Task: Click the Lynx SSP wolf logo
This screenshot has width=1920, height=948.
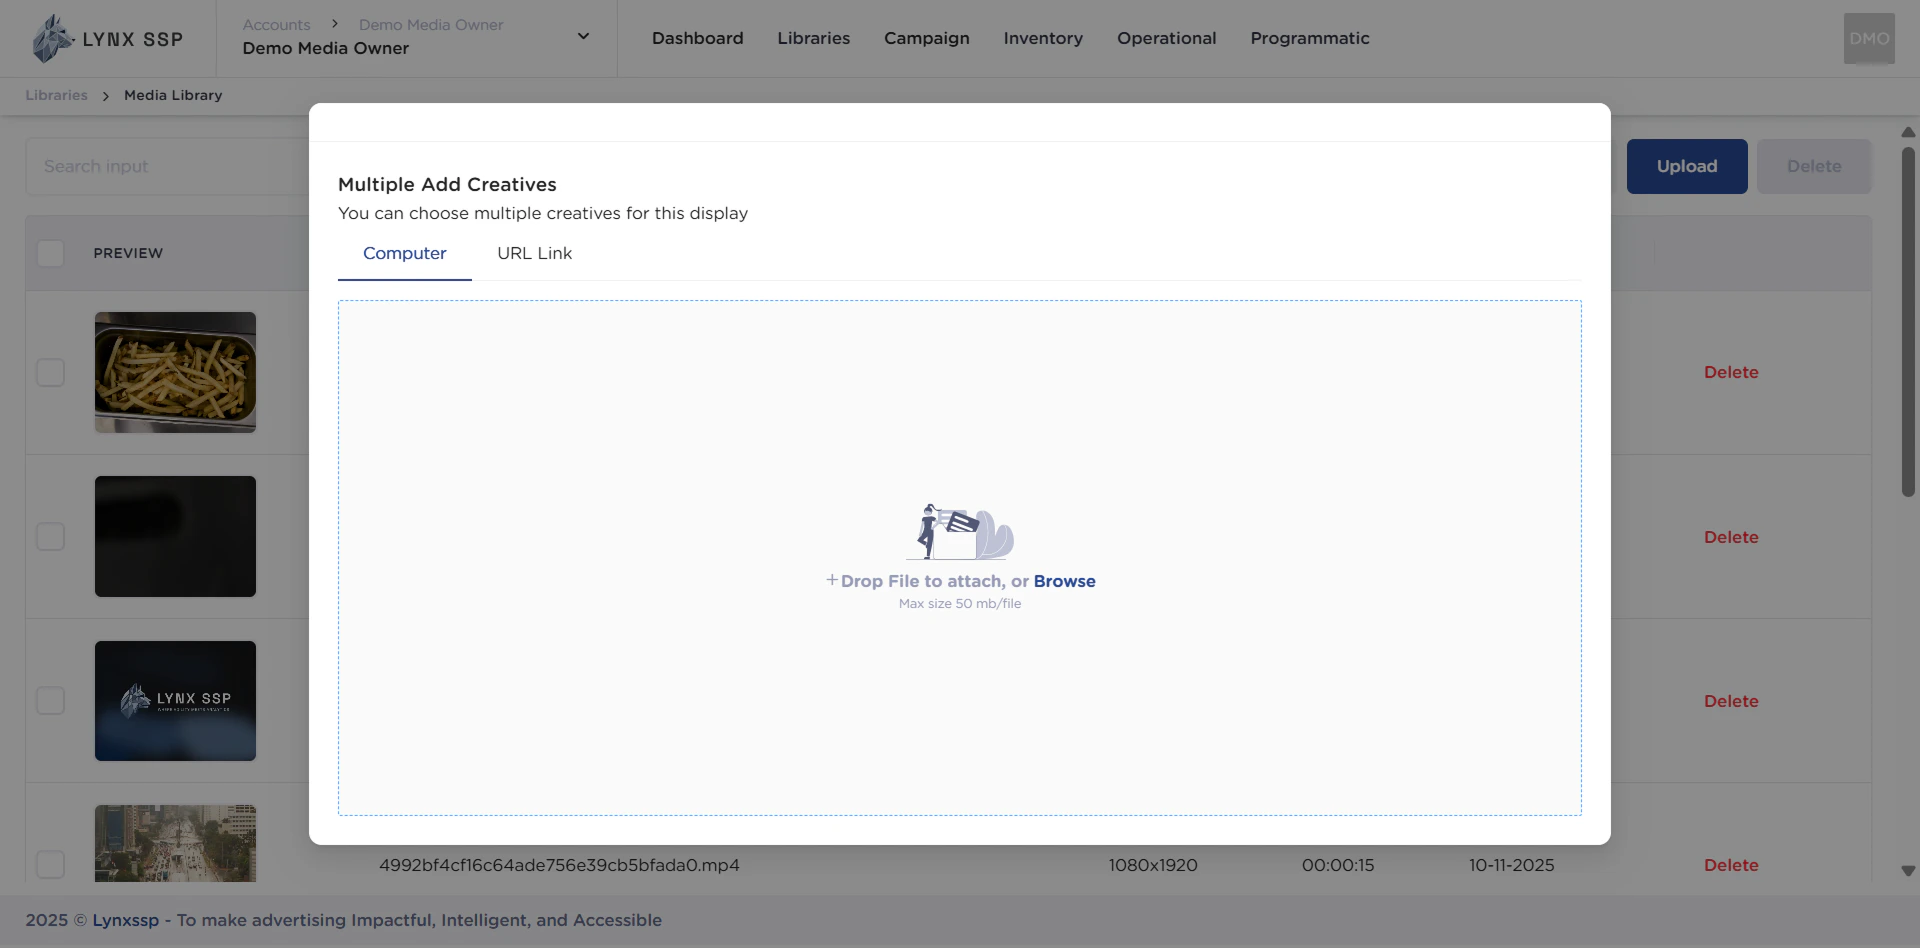Action: pos(52,38)
